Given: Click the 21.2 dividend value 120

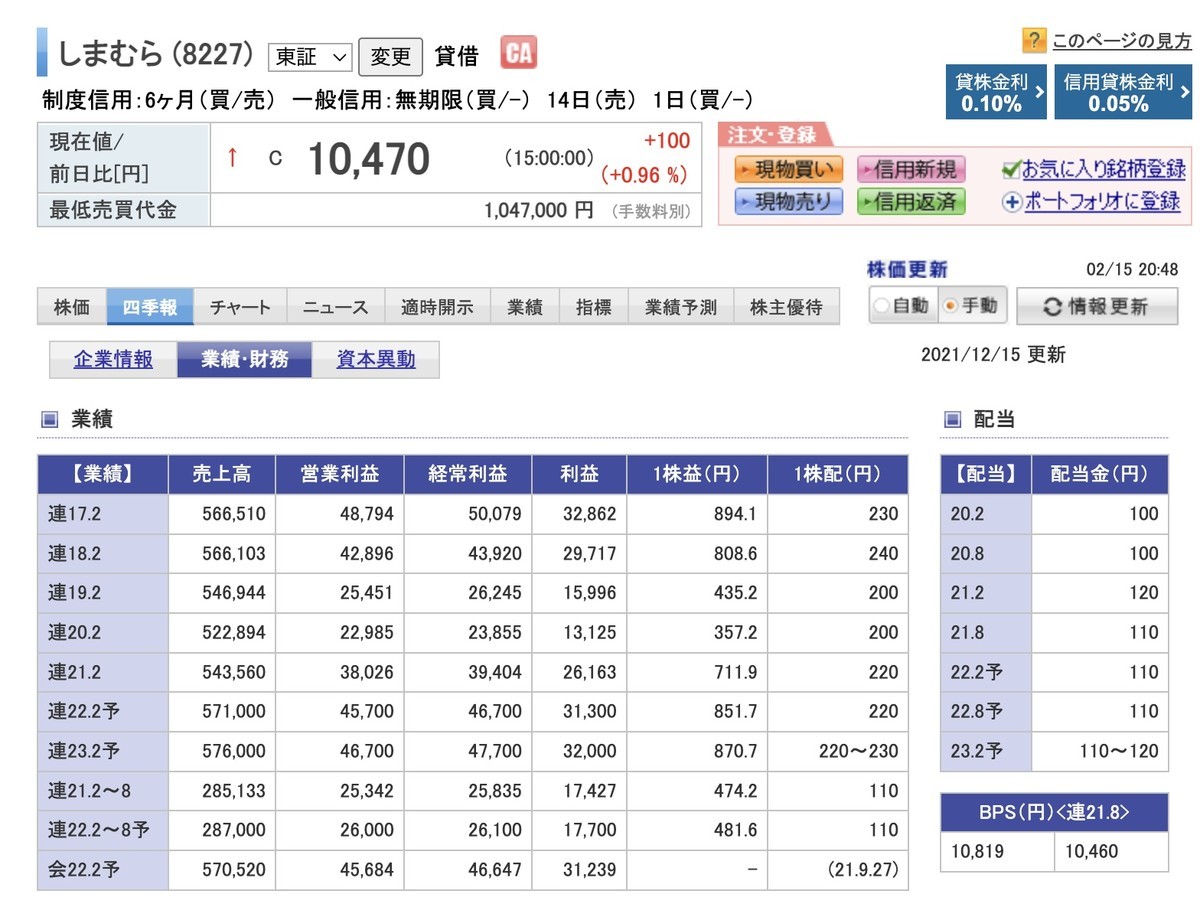Looking at the screenshot, I should (1143, 592).
